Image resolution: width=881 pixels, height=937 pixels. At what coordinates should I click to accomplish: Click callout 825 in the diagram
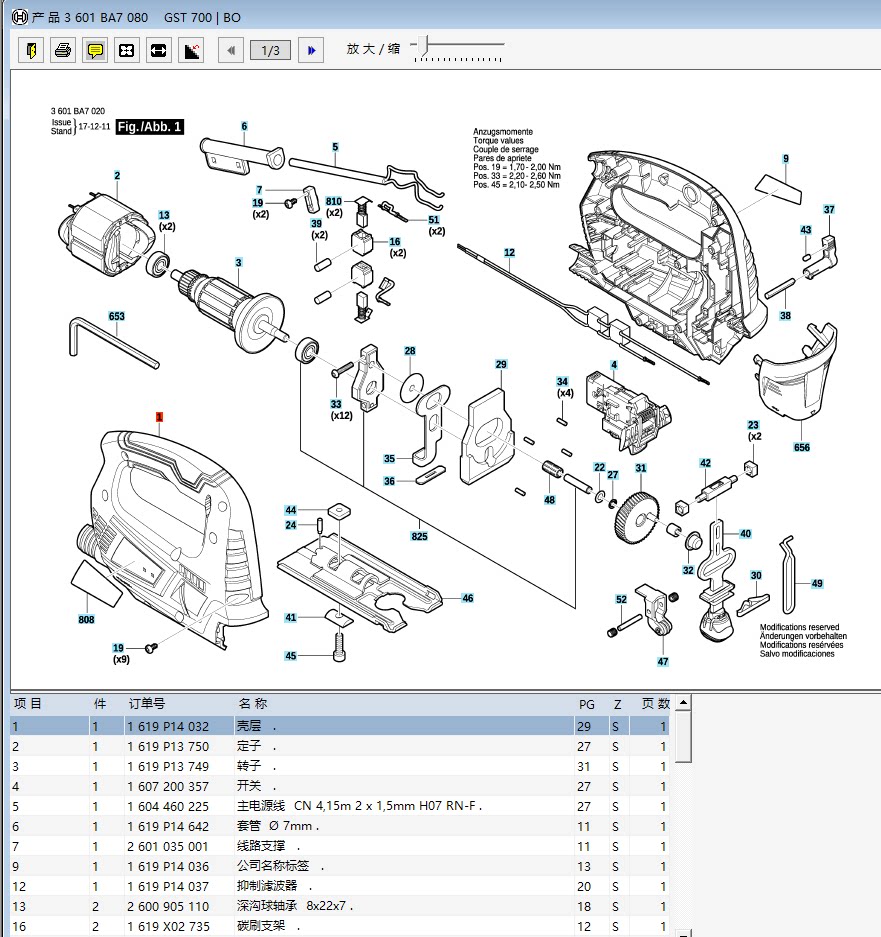[419, 537]
